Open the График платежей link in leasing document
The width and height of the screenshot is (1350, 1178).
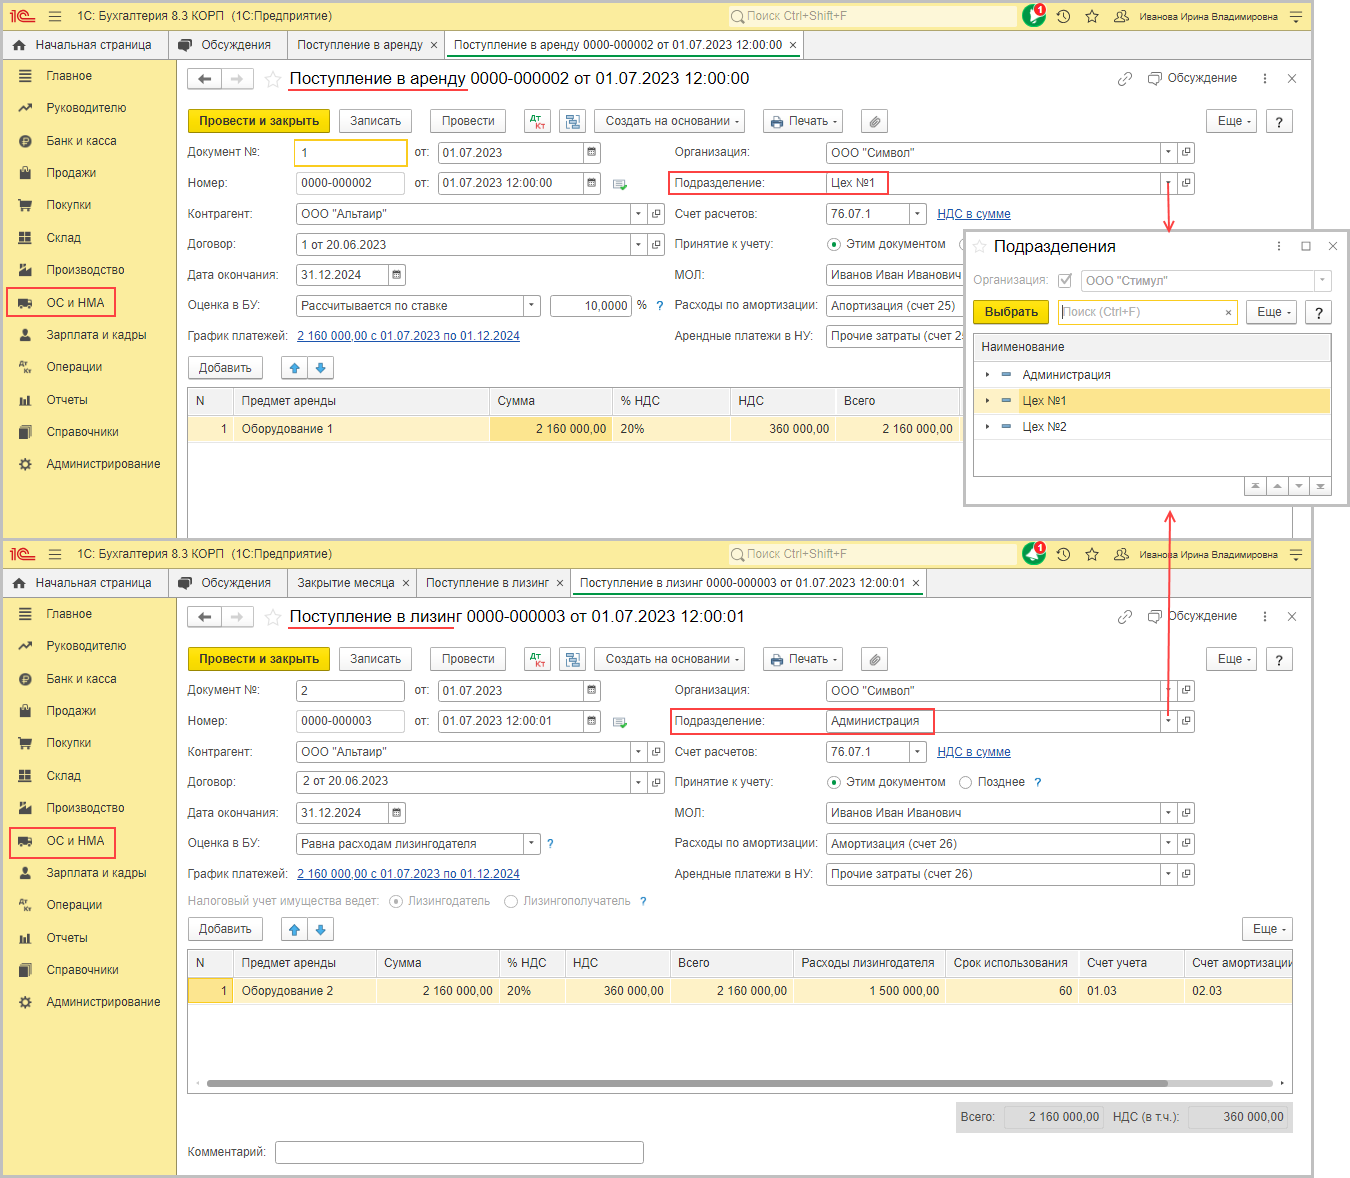[408, 874]
